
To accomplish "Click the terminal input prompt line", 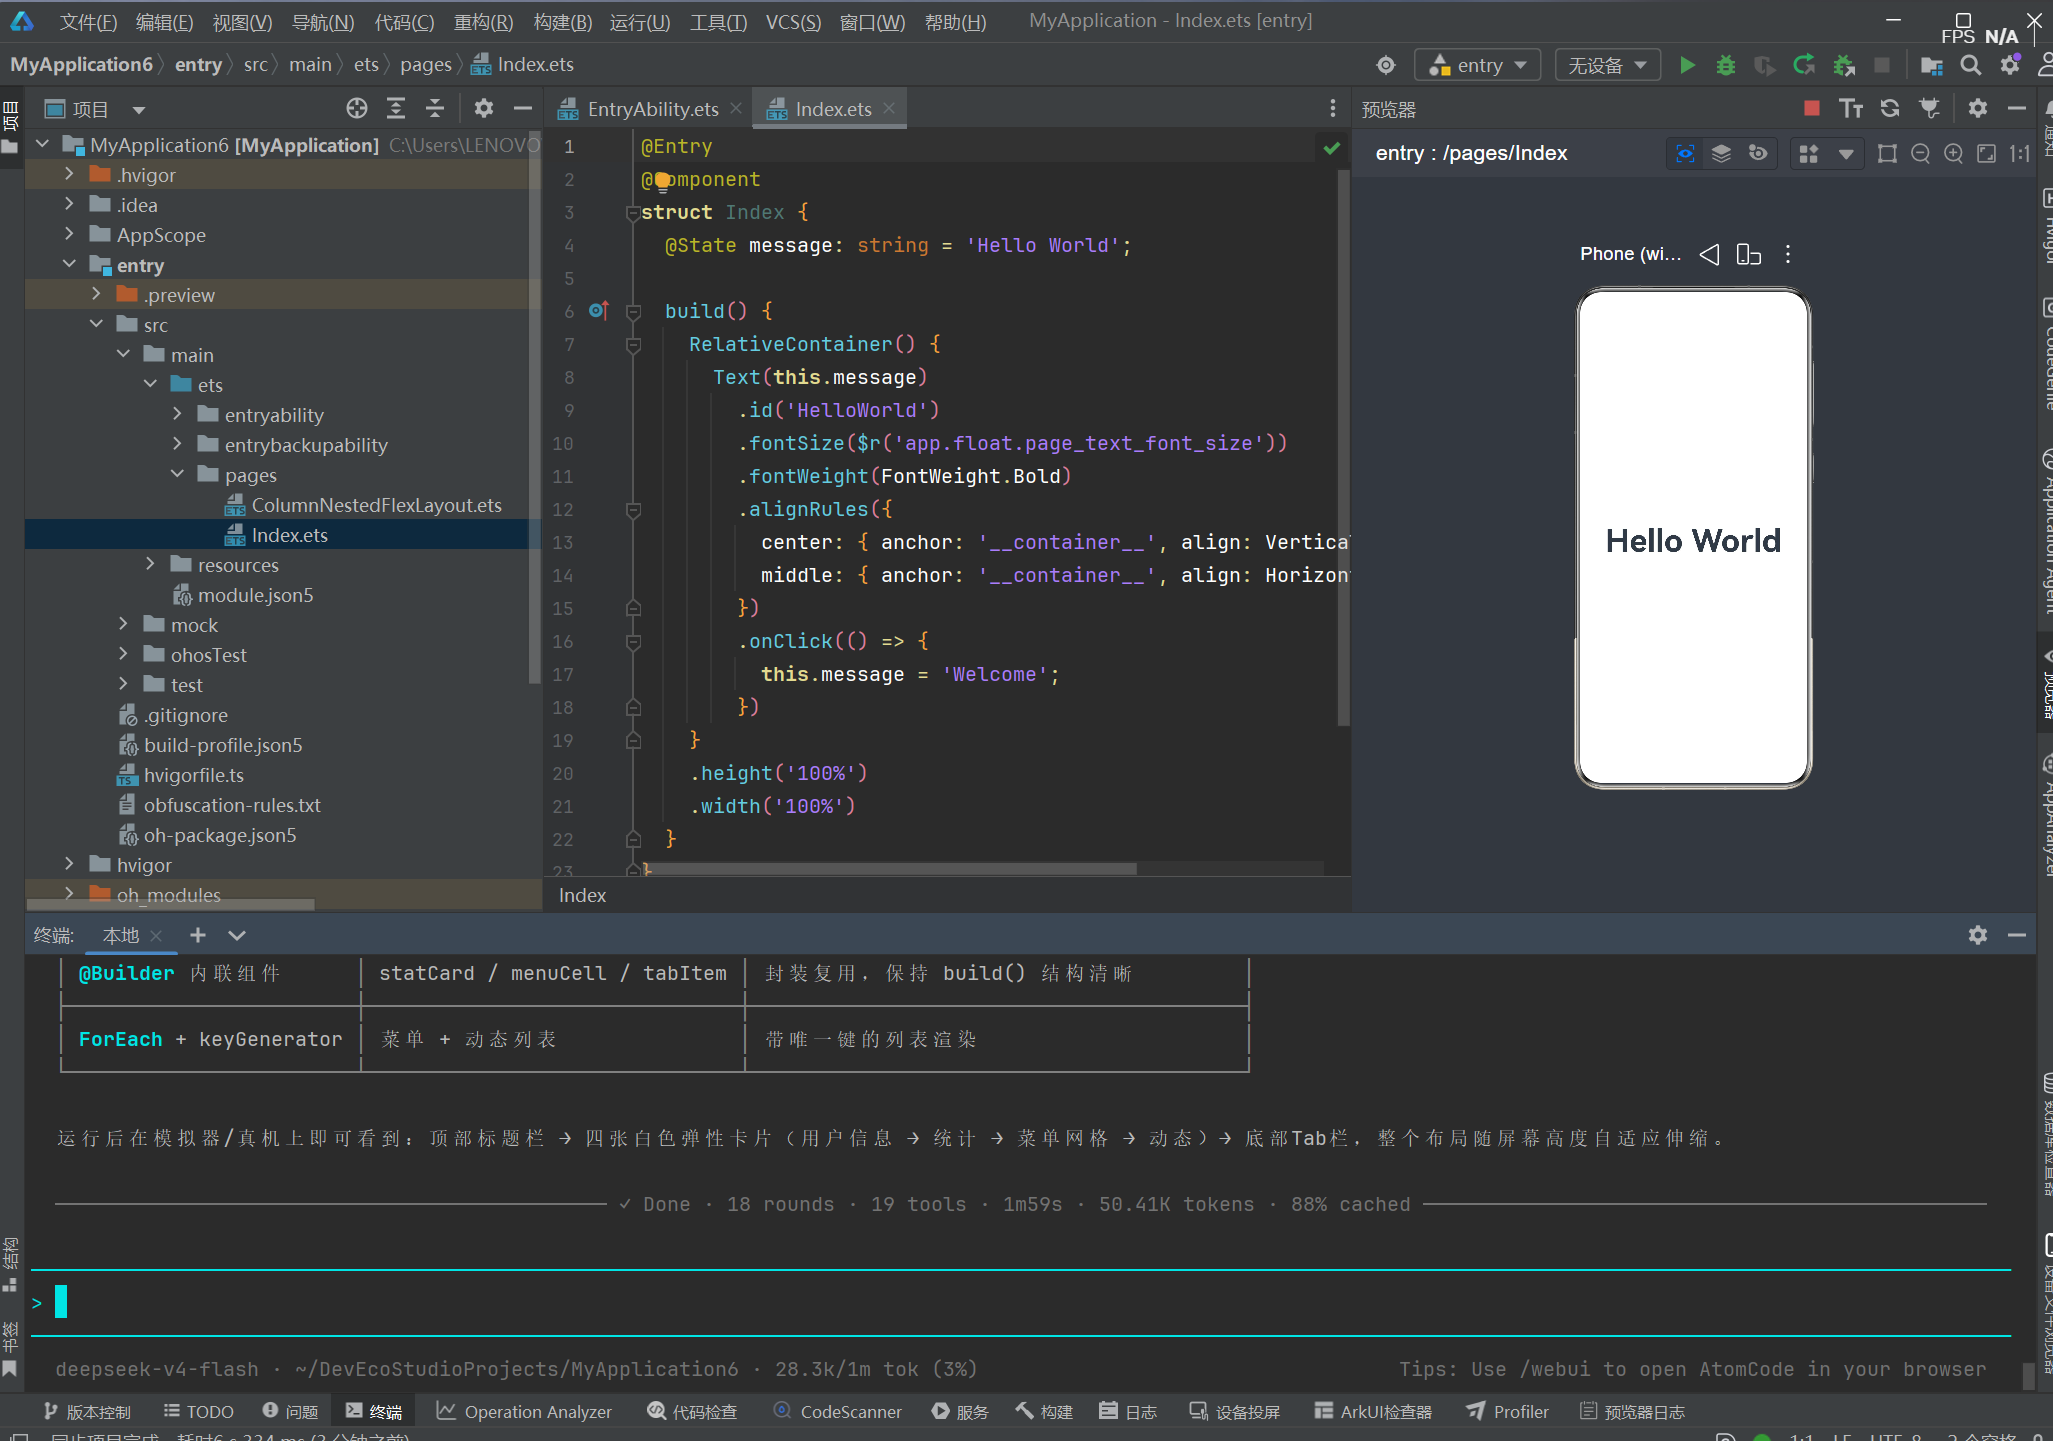I will [x=1020, y=1302].
